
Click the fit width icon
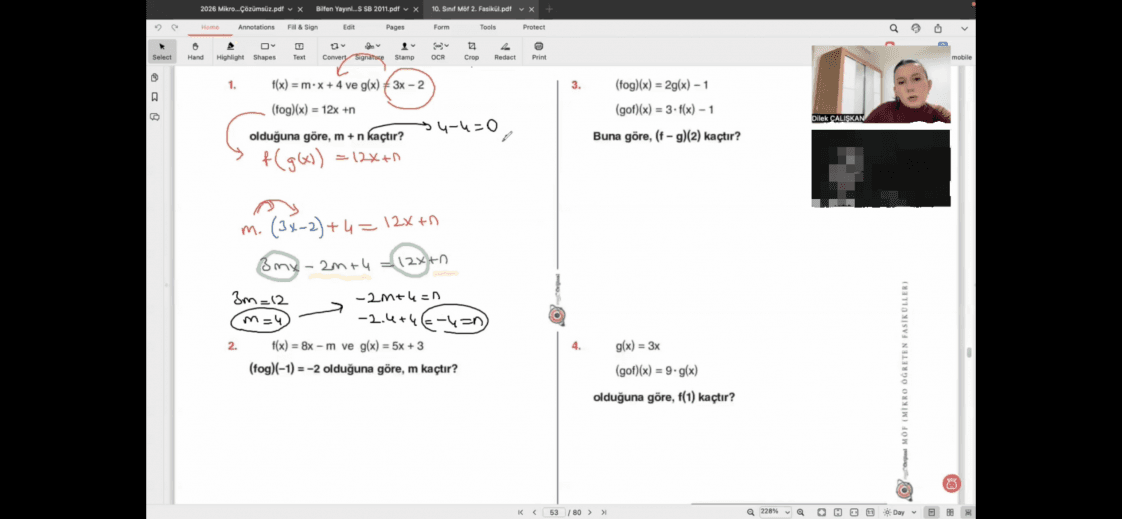(x=854, y=513)
